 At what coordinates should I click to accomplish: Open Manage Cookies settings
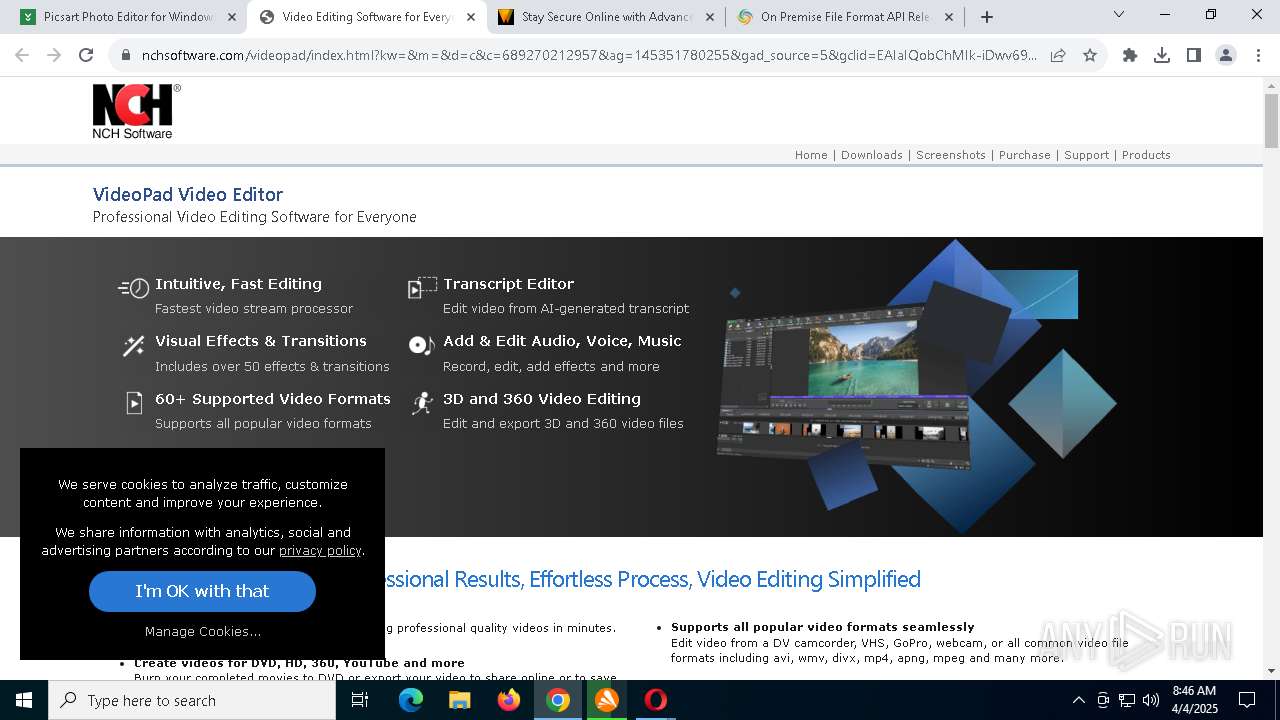pyautogui.click(x=203, y=631)
